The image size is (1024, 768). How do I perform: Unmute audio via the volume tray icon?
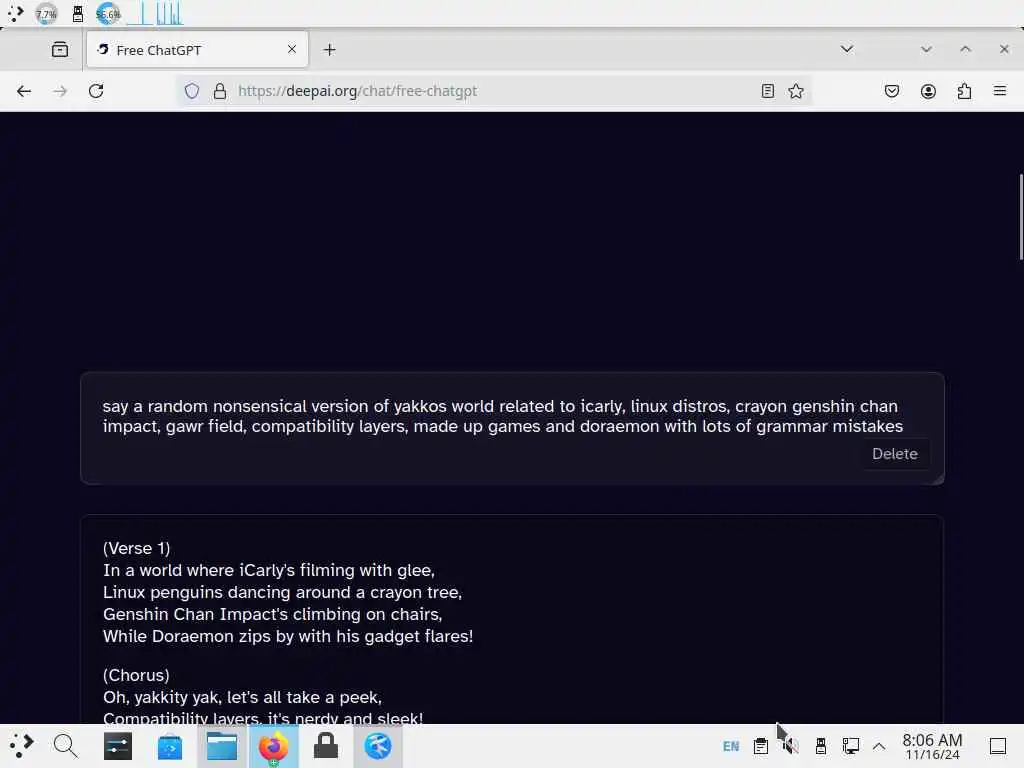(x=790, y=746)
